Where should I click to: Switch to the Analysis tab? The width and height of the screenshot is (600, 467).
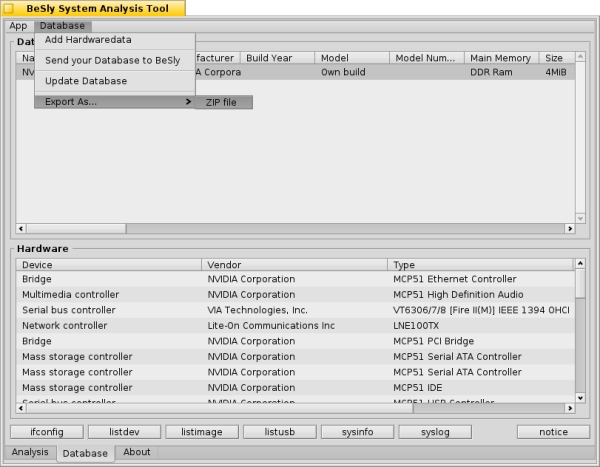click(29, 453)
